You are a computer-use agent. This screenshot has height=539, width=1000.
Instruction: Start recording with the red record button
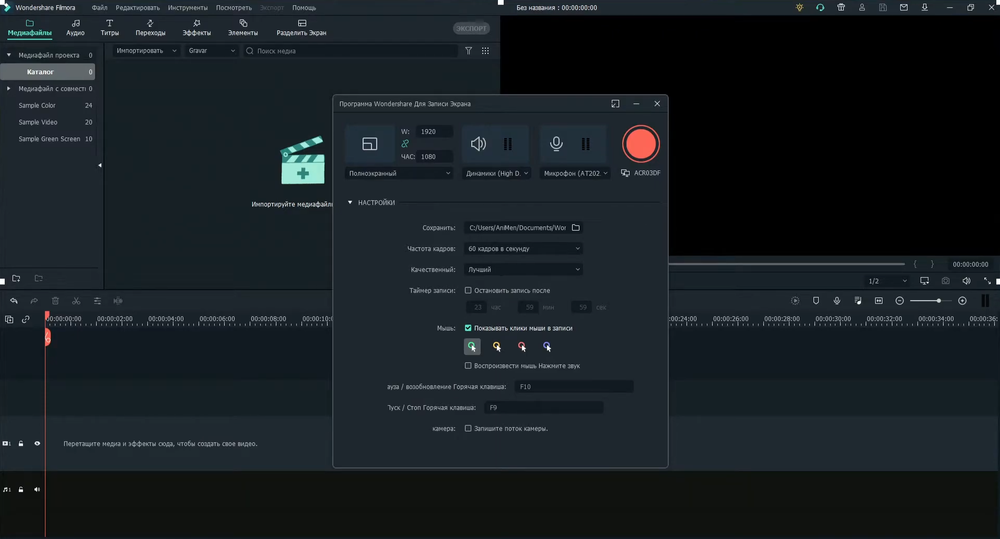click(640, 144)
